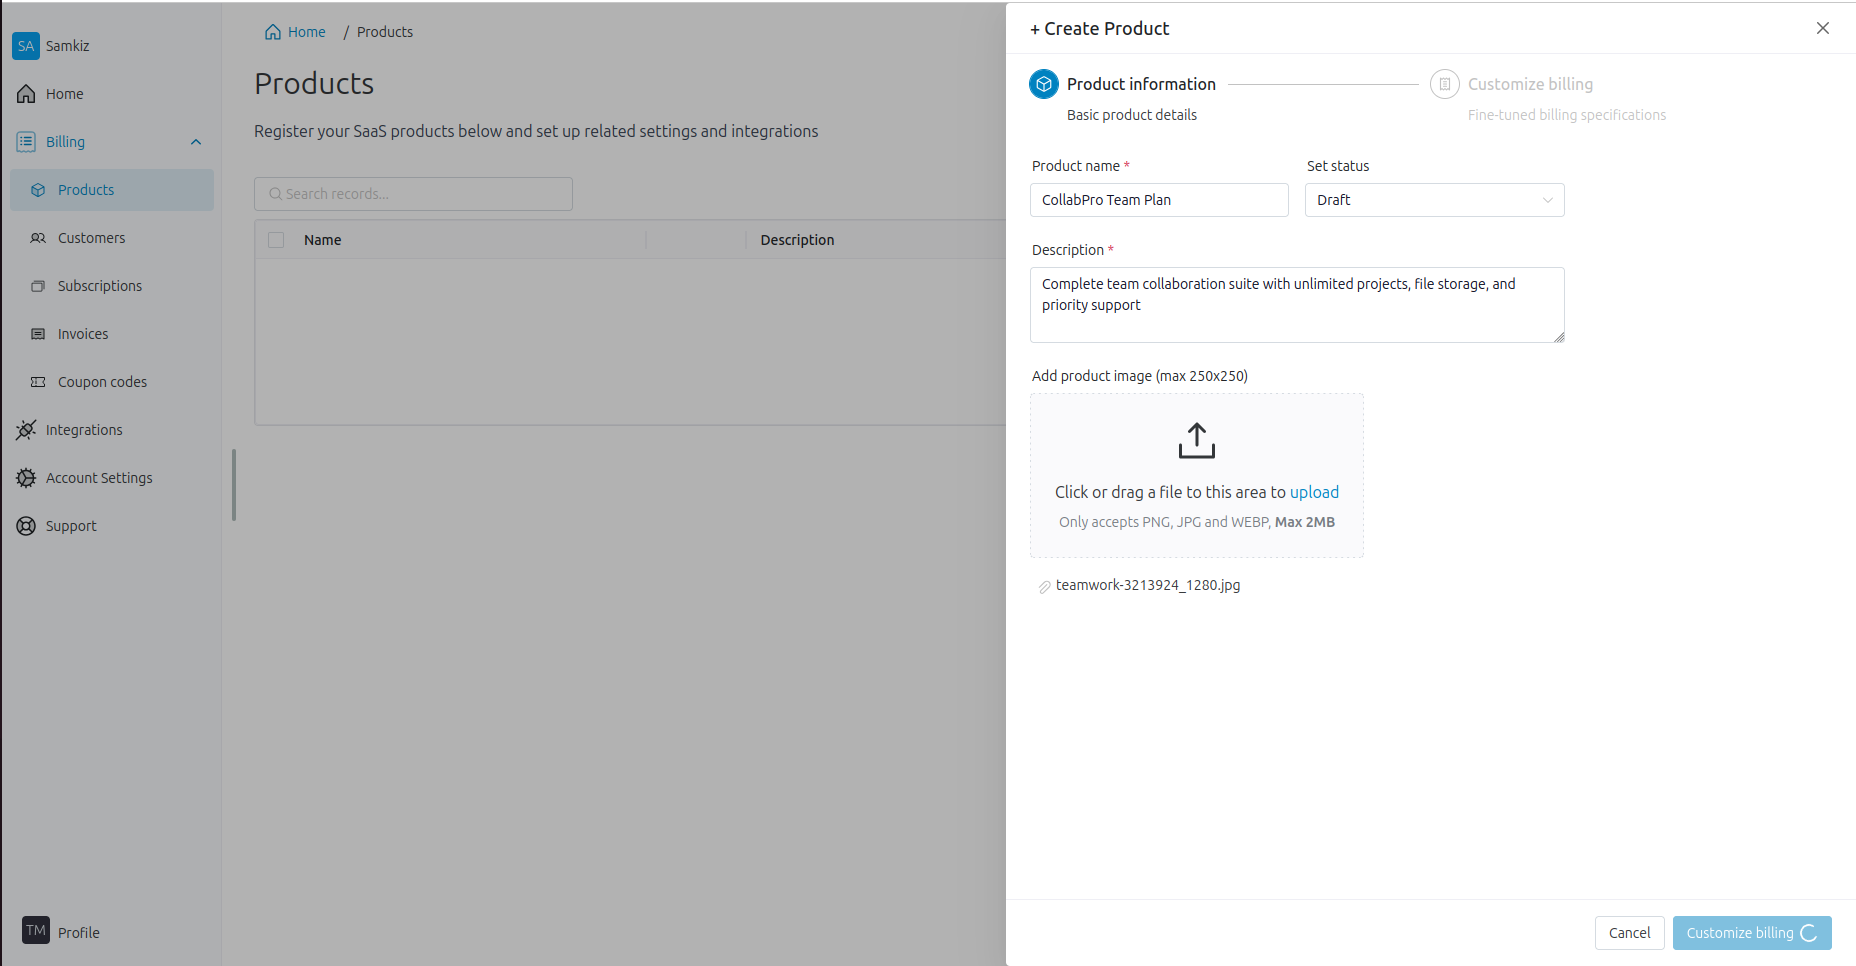The image size is (1856, 966).
Task: Close the Create Product panel
Action: pos(1822,28)
